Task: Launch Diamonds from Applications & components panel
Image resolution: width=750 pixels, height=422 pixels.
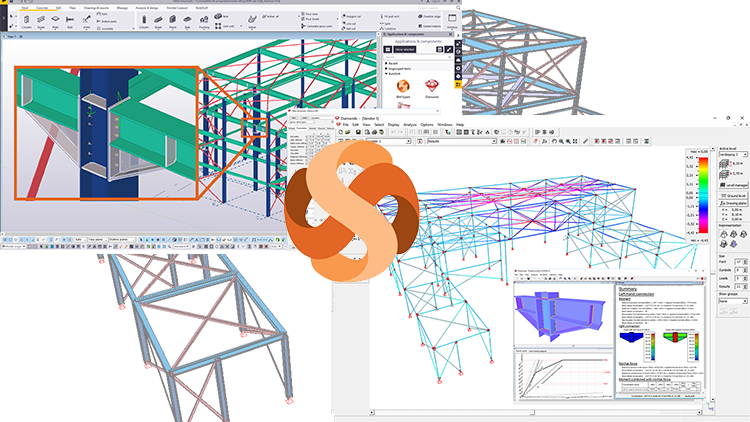Action: tap(432, 89)
